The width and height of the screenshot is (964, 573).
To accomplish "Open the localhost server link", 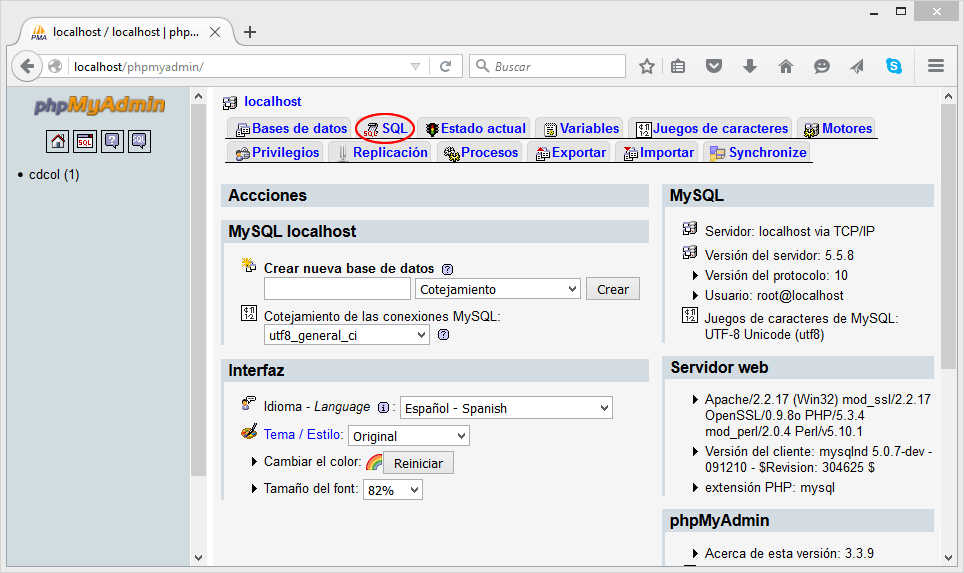I will click(273, 102).
